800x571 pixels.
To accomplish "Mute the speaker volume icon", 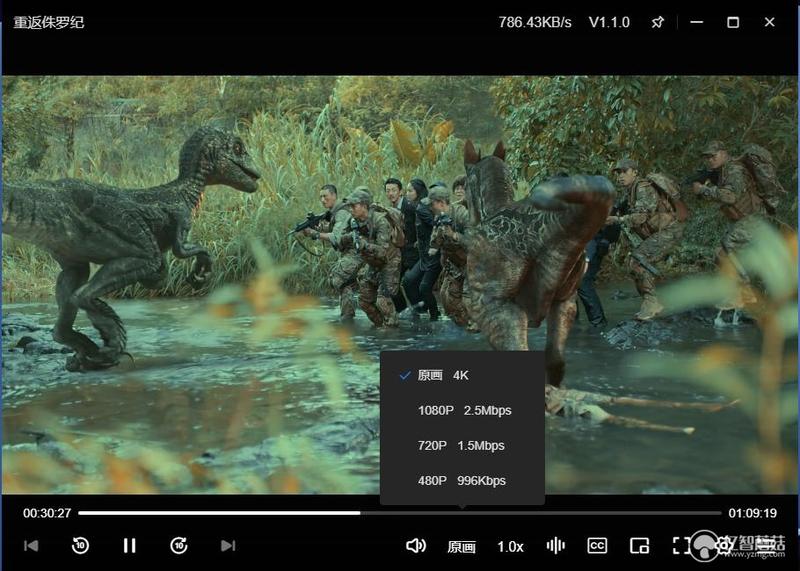I will click(x=416, y=546).
